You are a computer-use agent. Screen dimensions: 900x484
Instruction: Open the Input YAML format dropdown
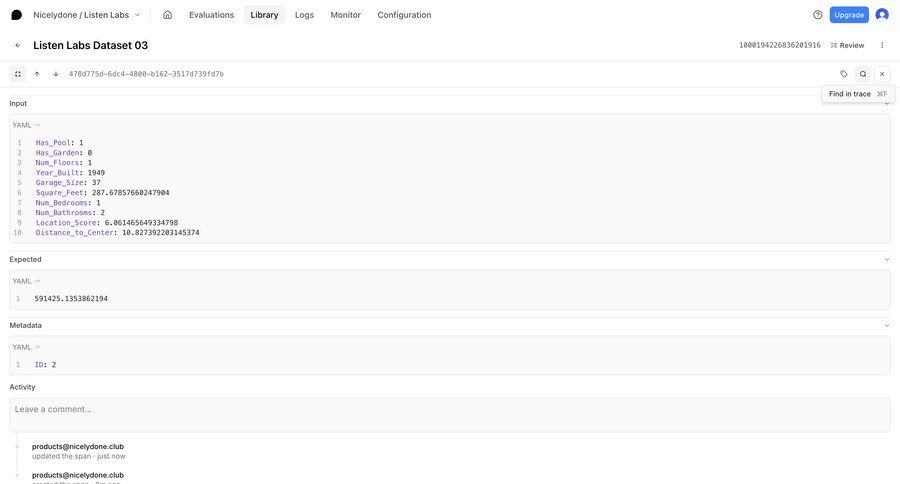[26, 125]
